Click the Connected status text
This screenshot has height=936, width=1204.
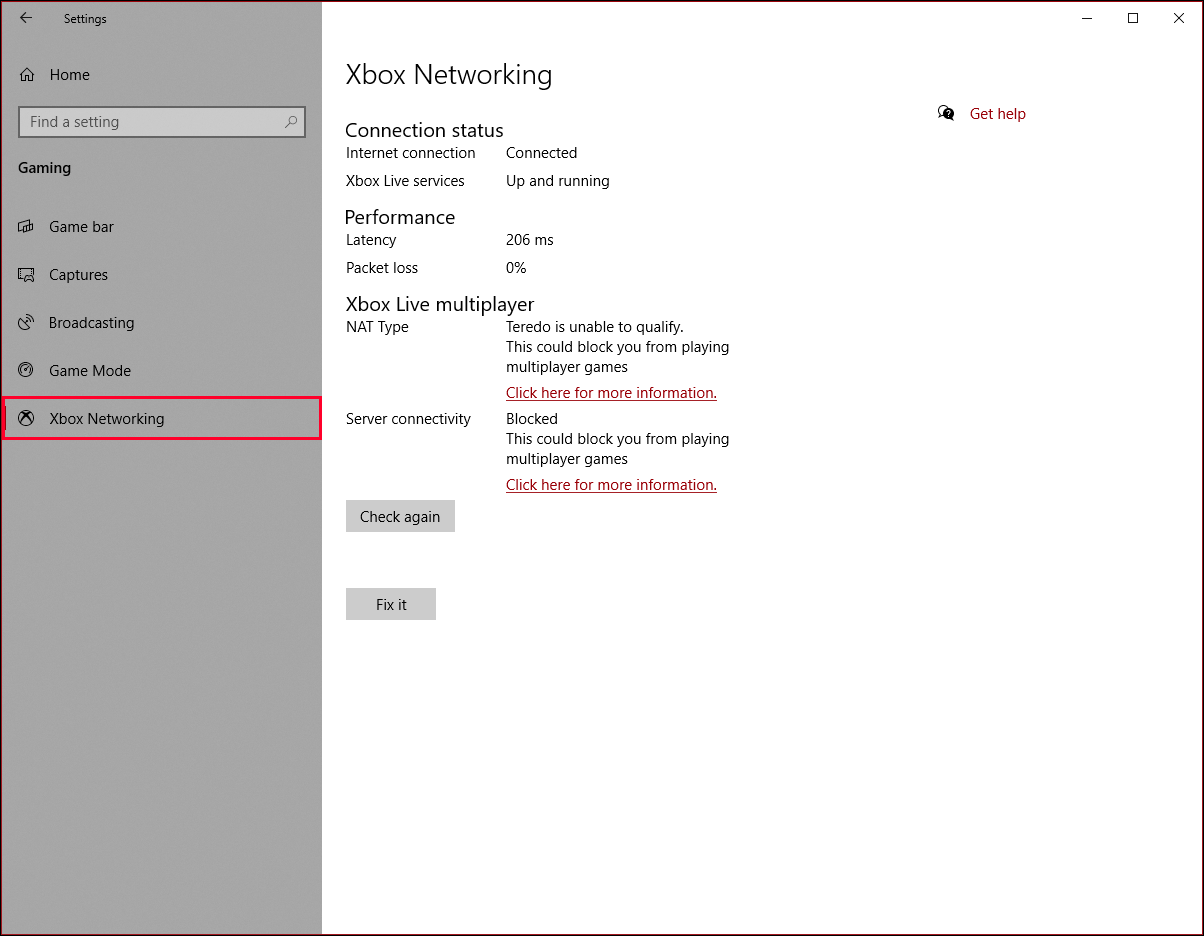click(x=542, y=153)
